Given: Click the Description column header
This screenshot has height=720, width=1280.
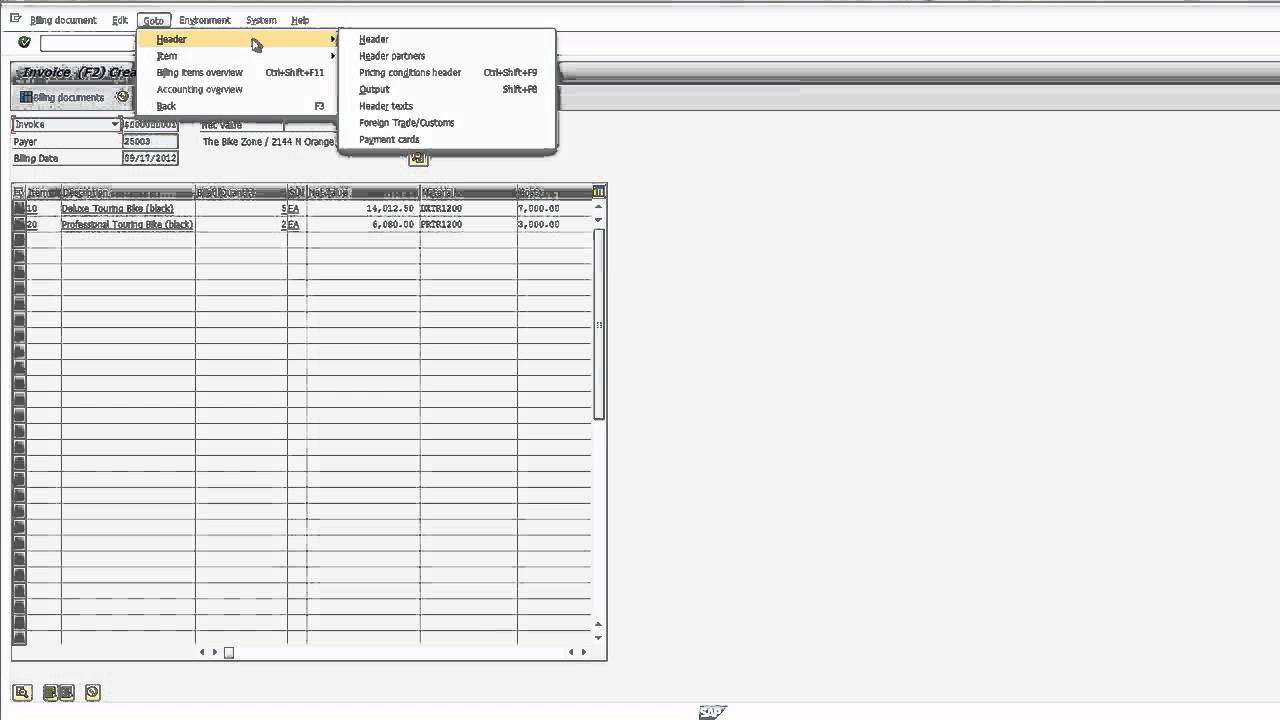Looking at the screenshot, I should pos(128,192).
